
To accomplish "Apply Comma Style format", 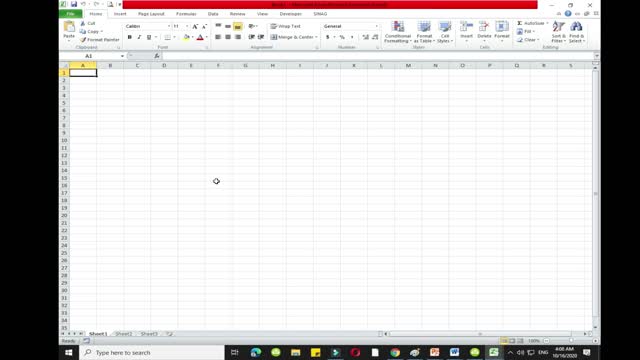I will coord(352,37).
